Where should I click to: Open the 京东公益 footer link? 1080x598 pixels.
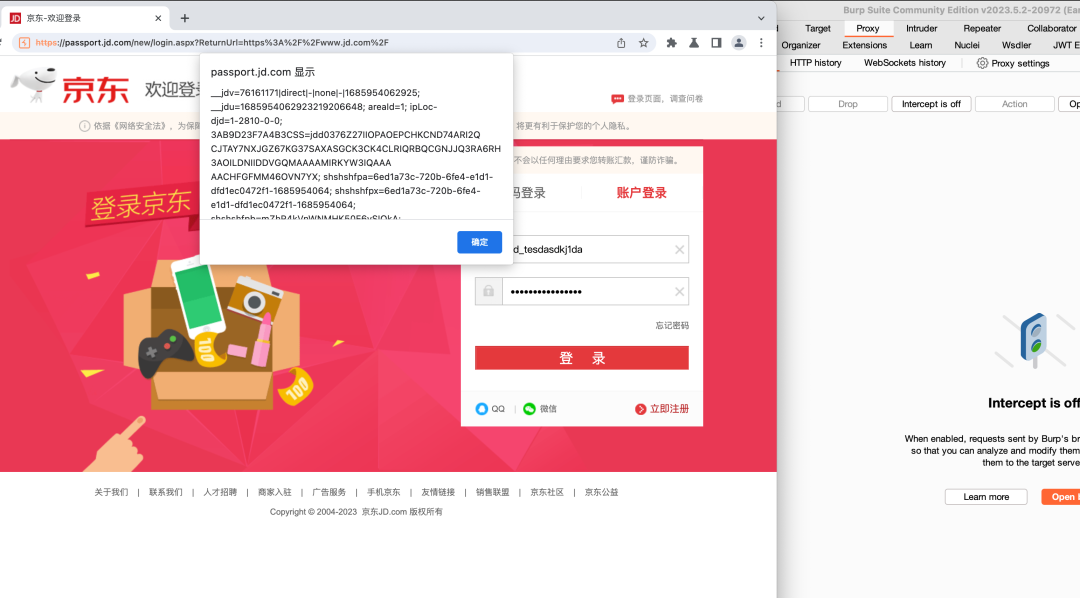[601, 492]
